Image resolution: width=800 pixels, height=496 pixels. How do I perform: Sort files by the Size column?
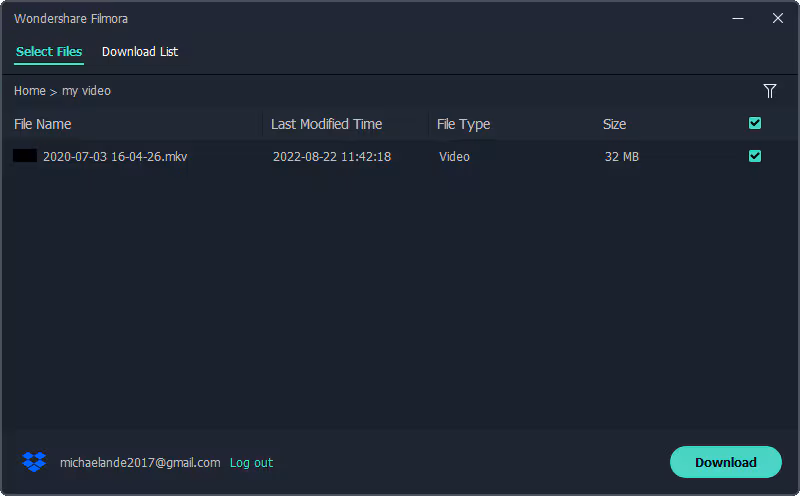(x=614, y=124)
